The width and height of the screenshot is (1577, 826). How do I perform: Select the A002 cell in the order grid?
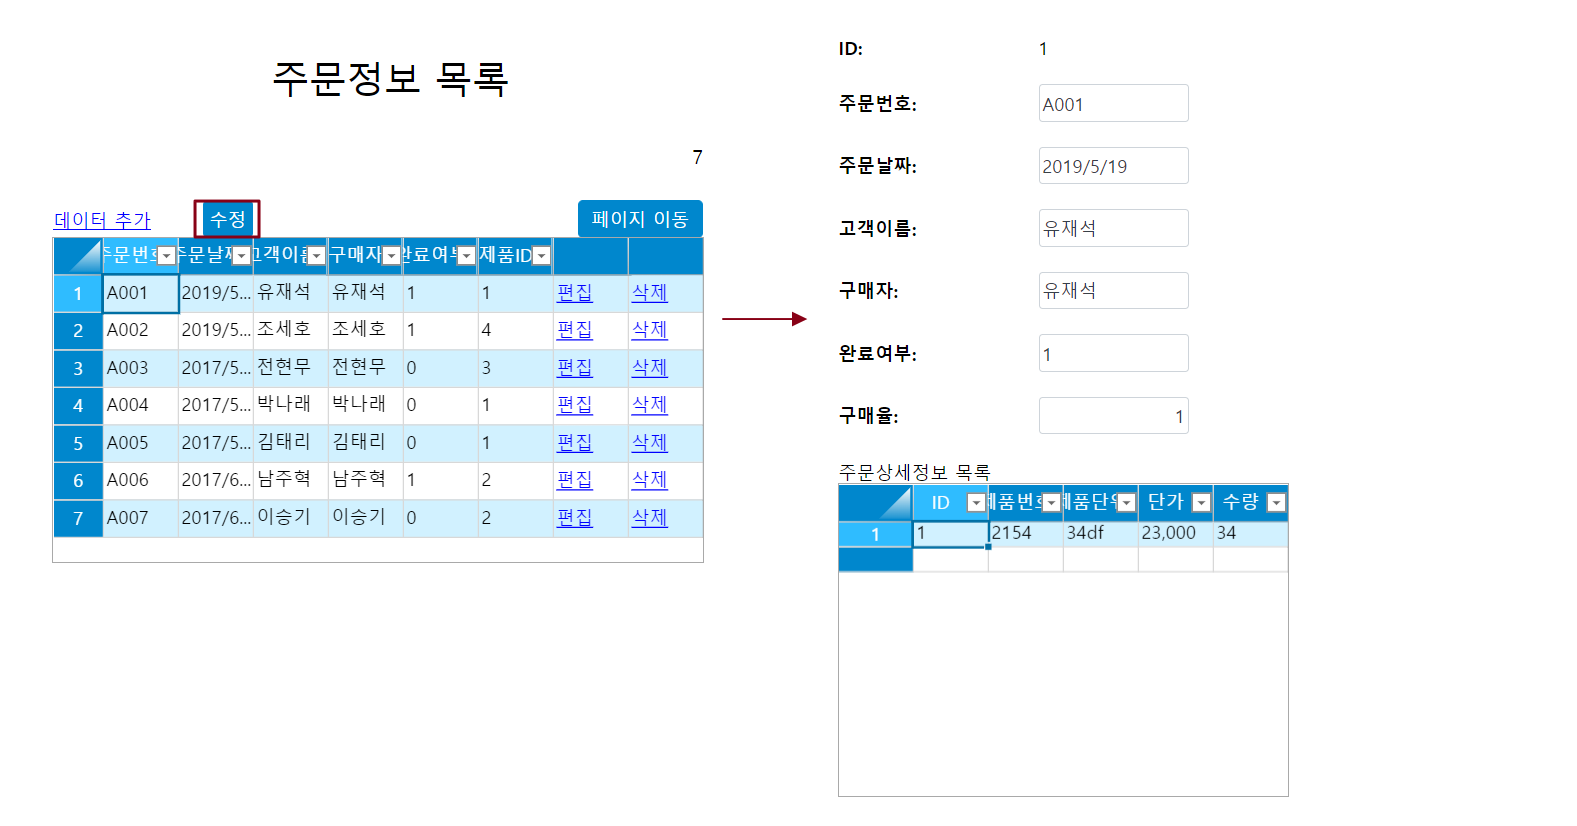140,330
